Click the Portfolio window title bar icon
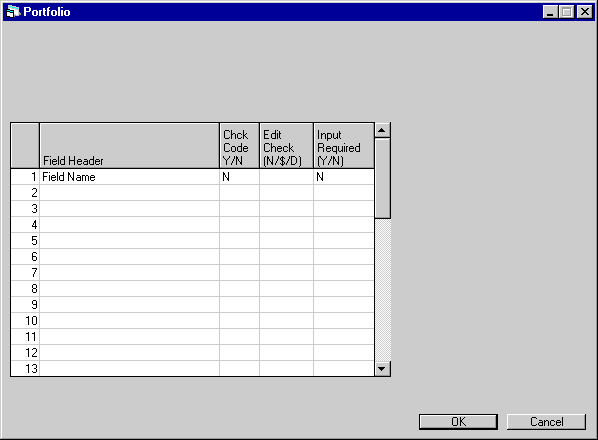 click(x=13, y=12)
